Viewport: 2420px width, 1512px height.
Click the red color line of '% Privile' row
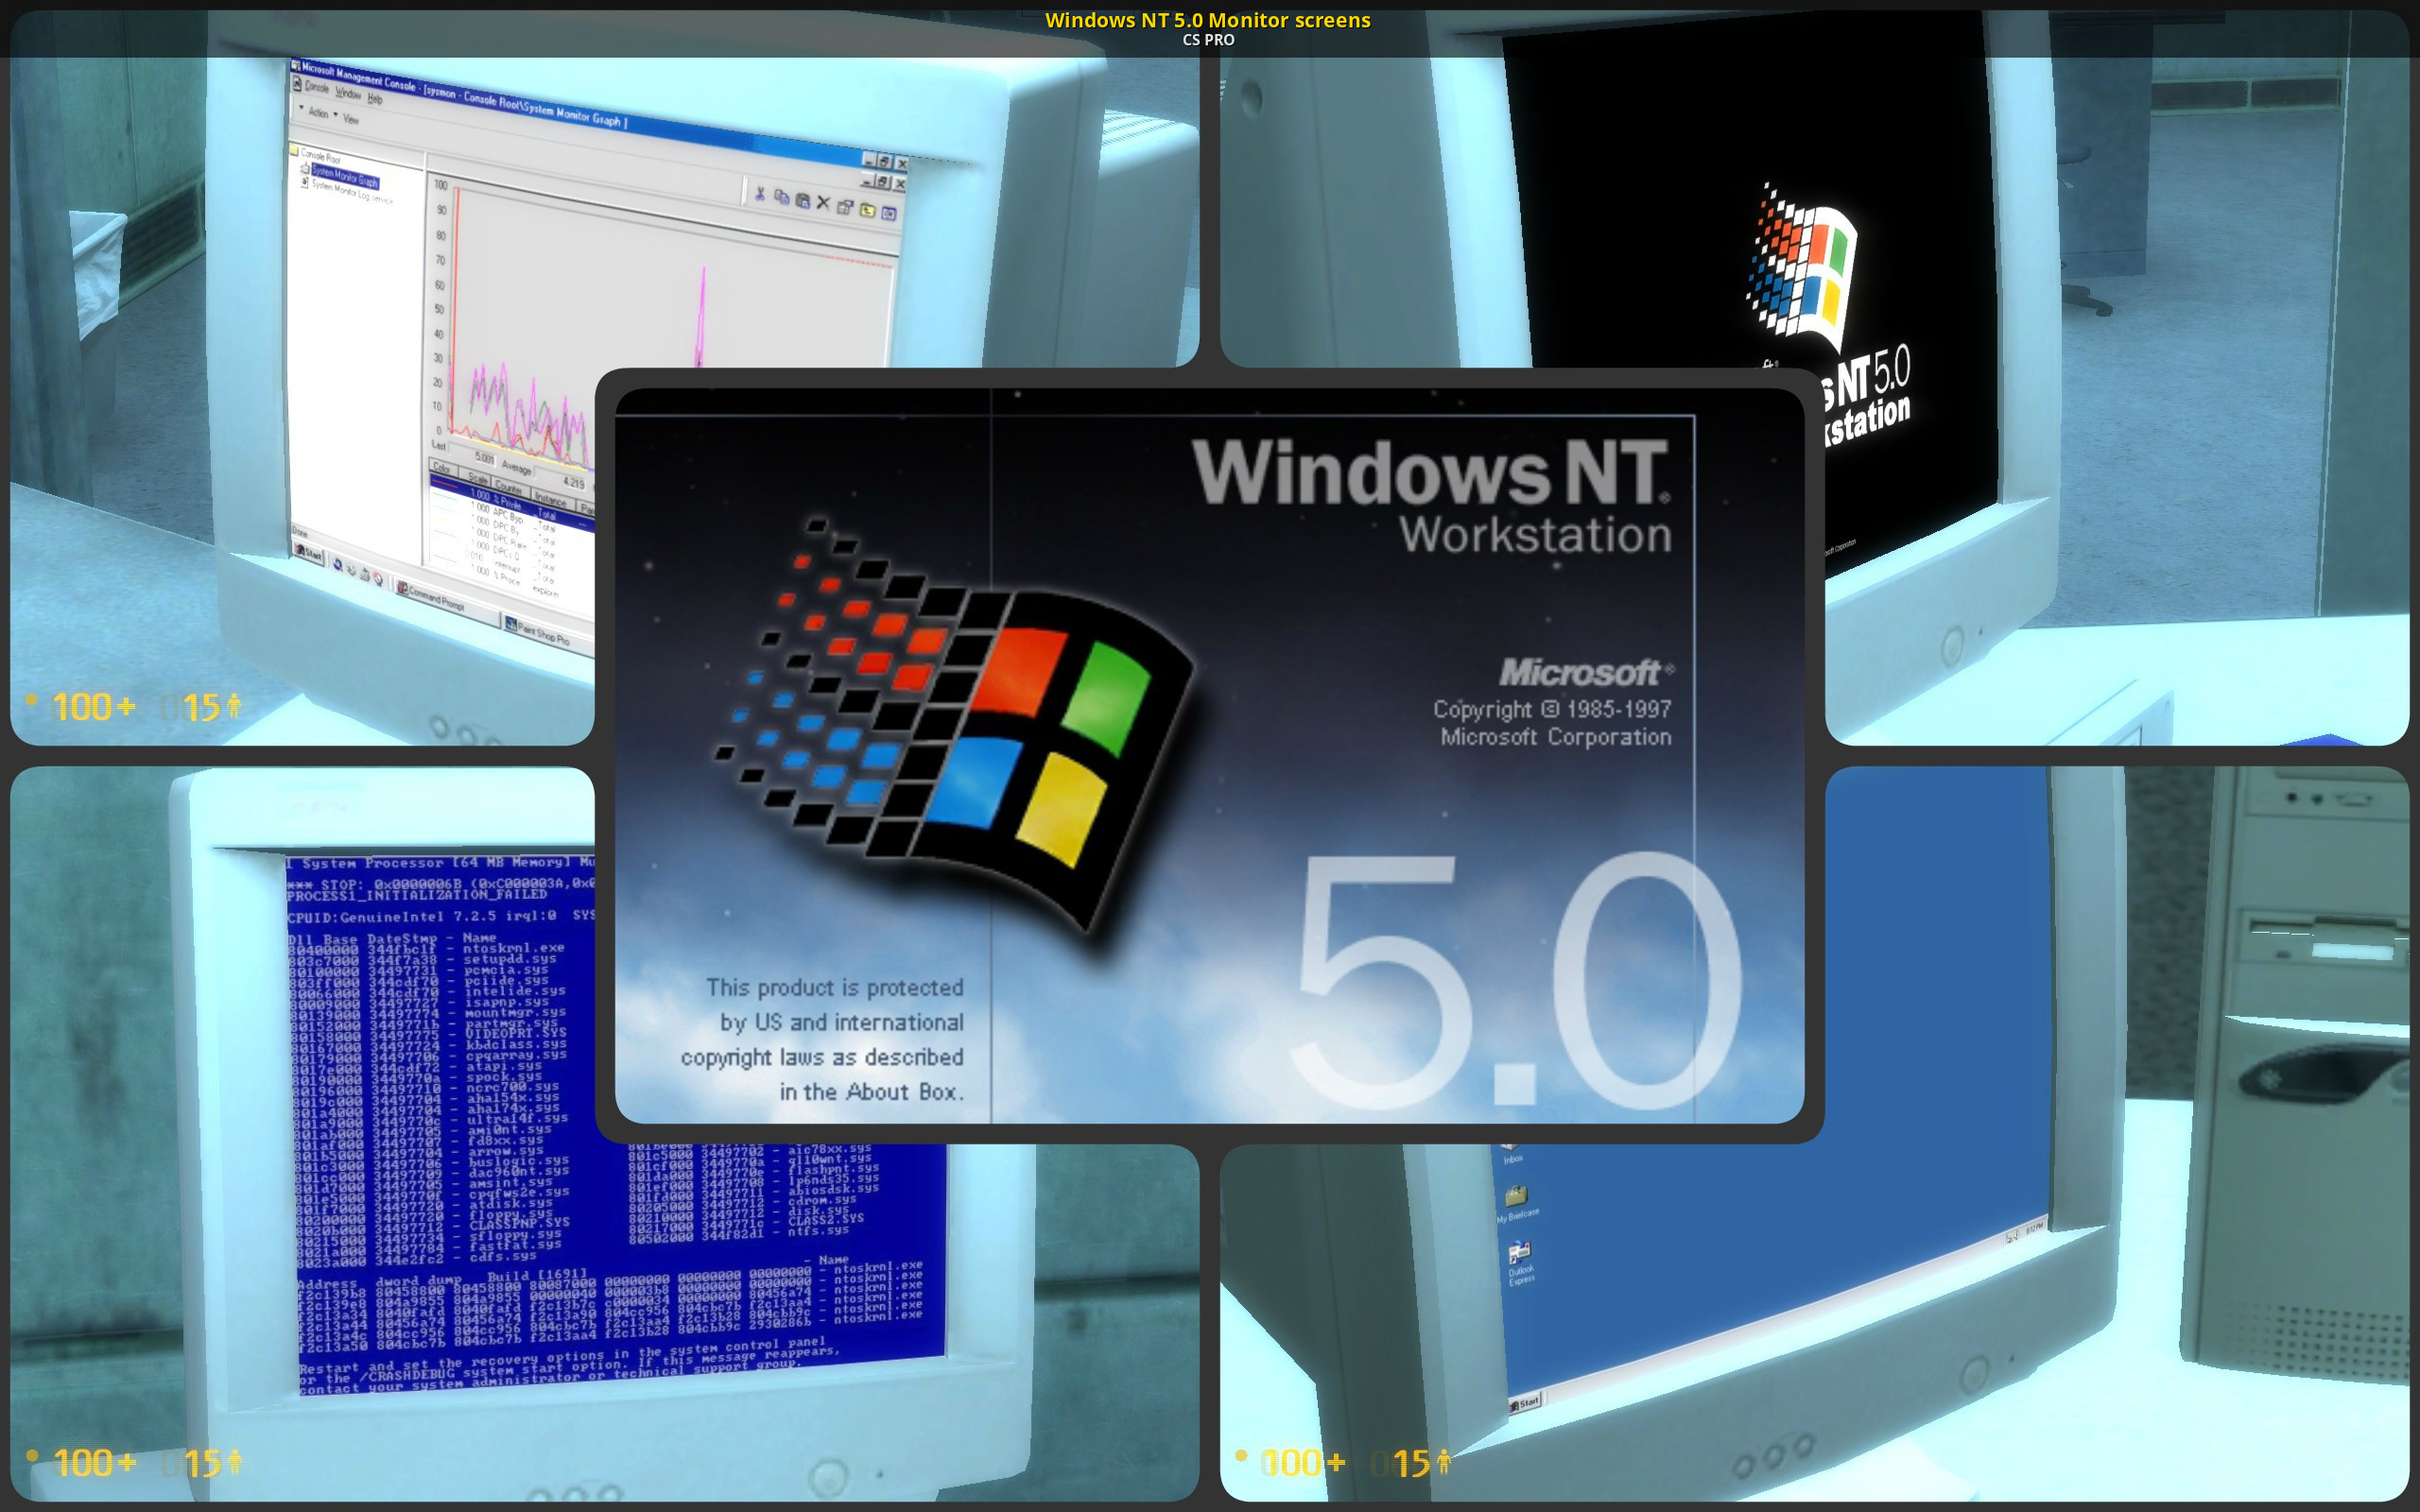click(x=446, y=483)
